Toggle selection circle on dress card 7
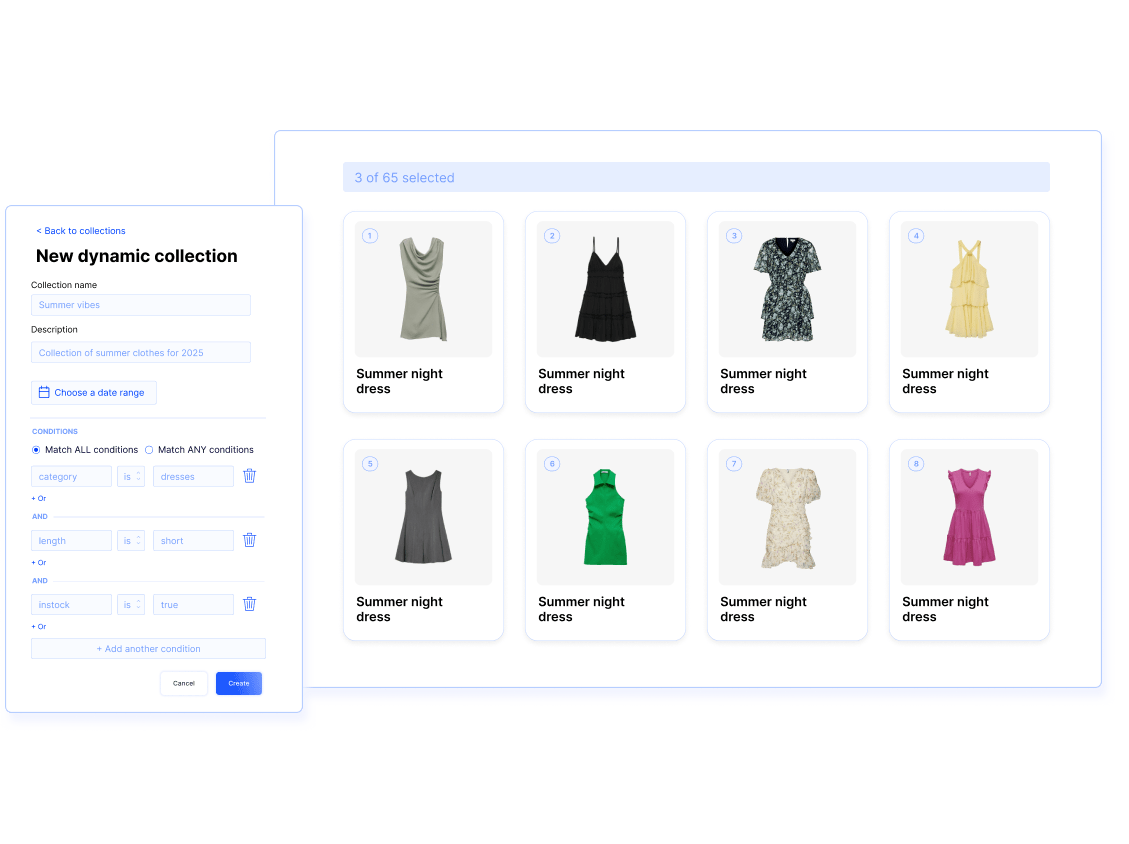 click(734, 464)
